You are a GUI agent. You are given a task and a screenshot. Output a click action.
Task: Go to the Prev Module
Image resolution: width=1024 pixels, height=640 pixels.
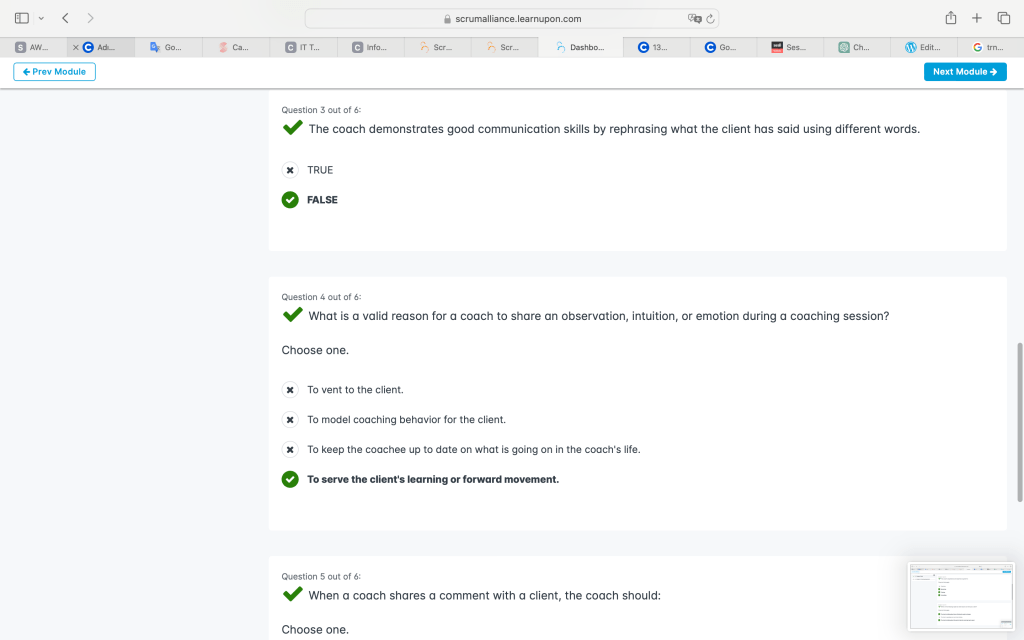54,72
